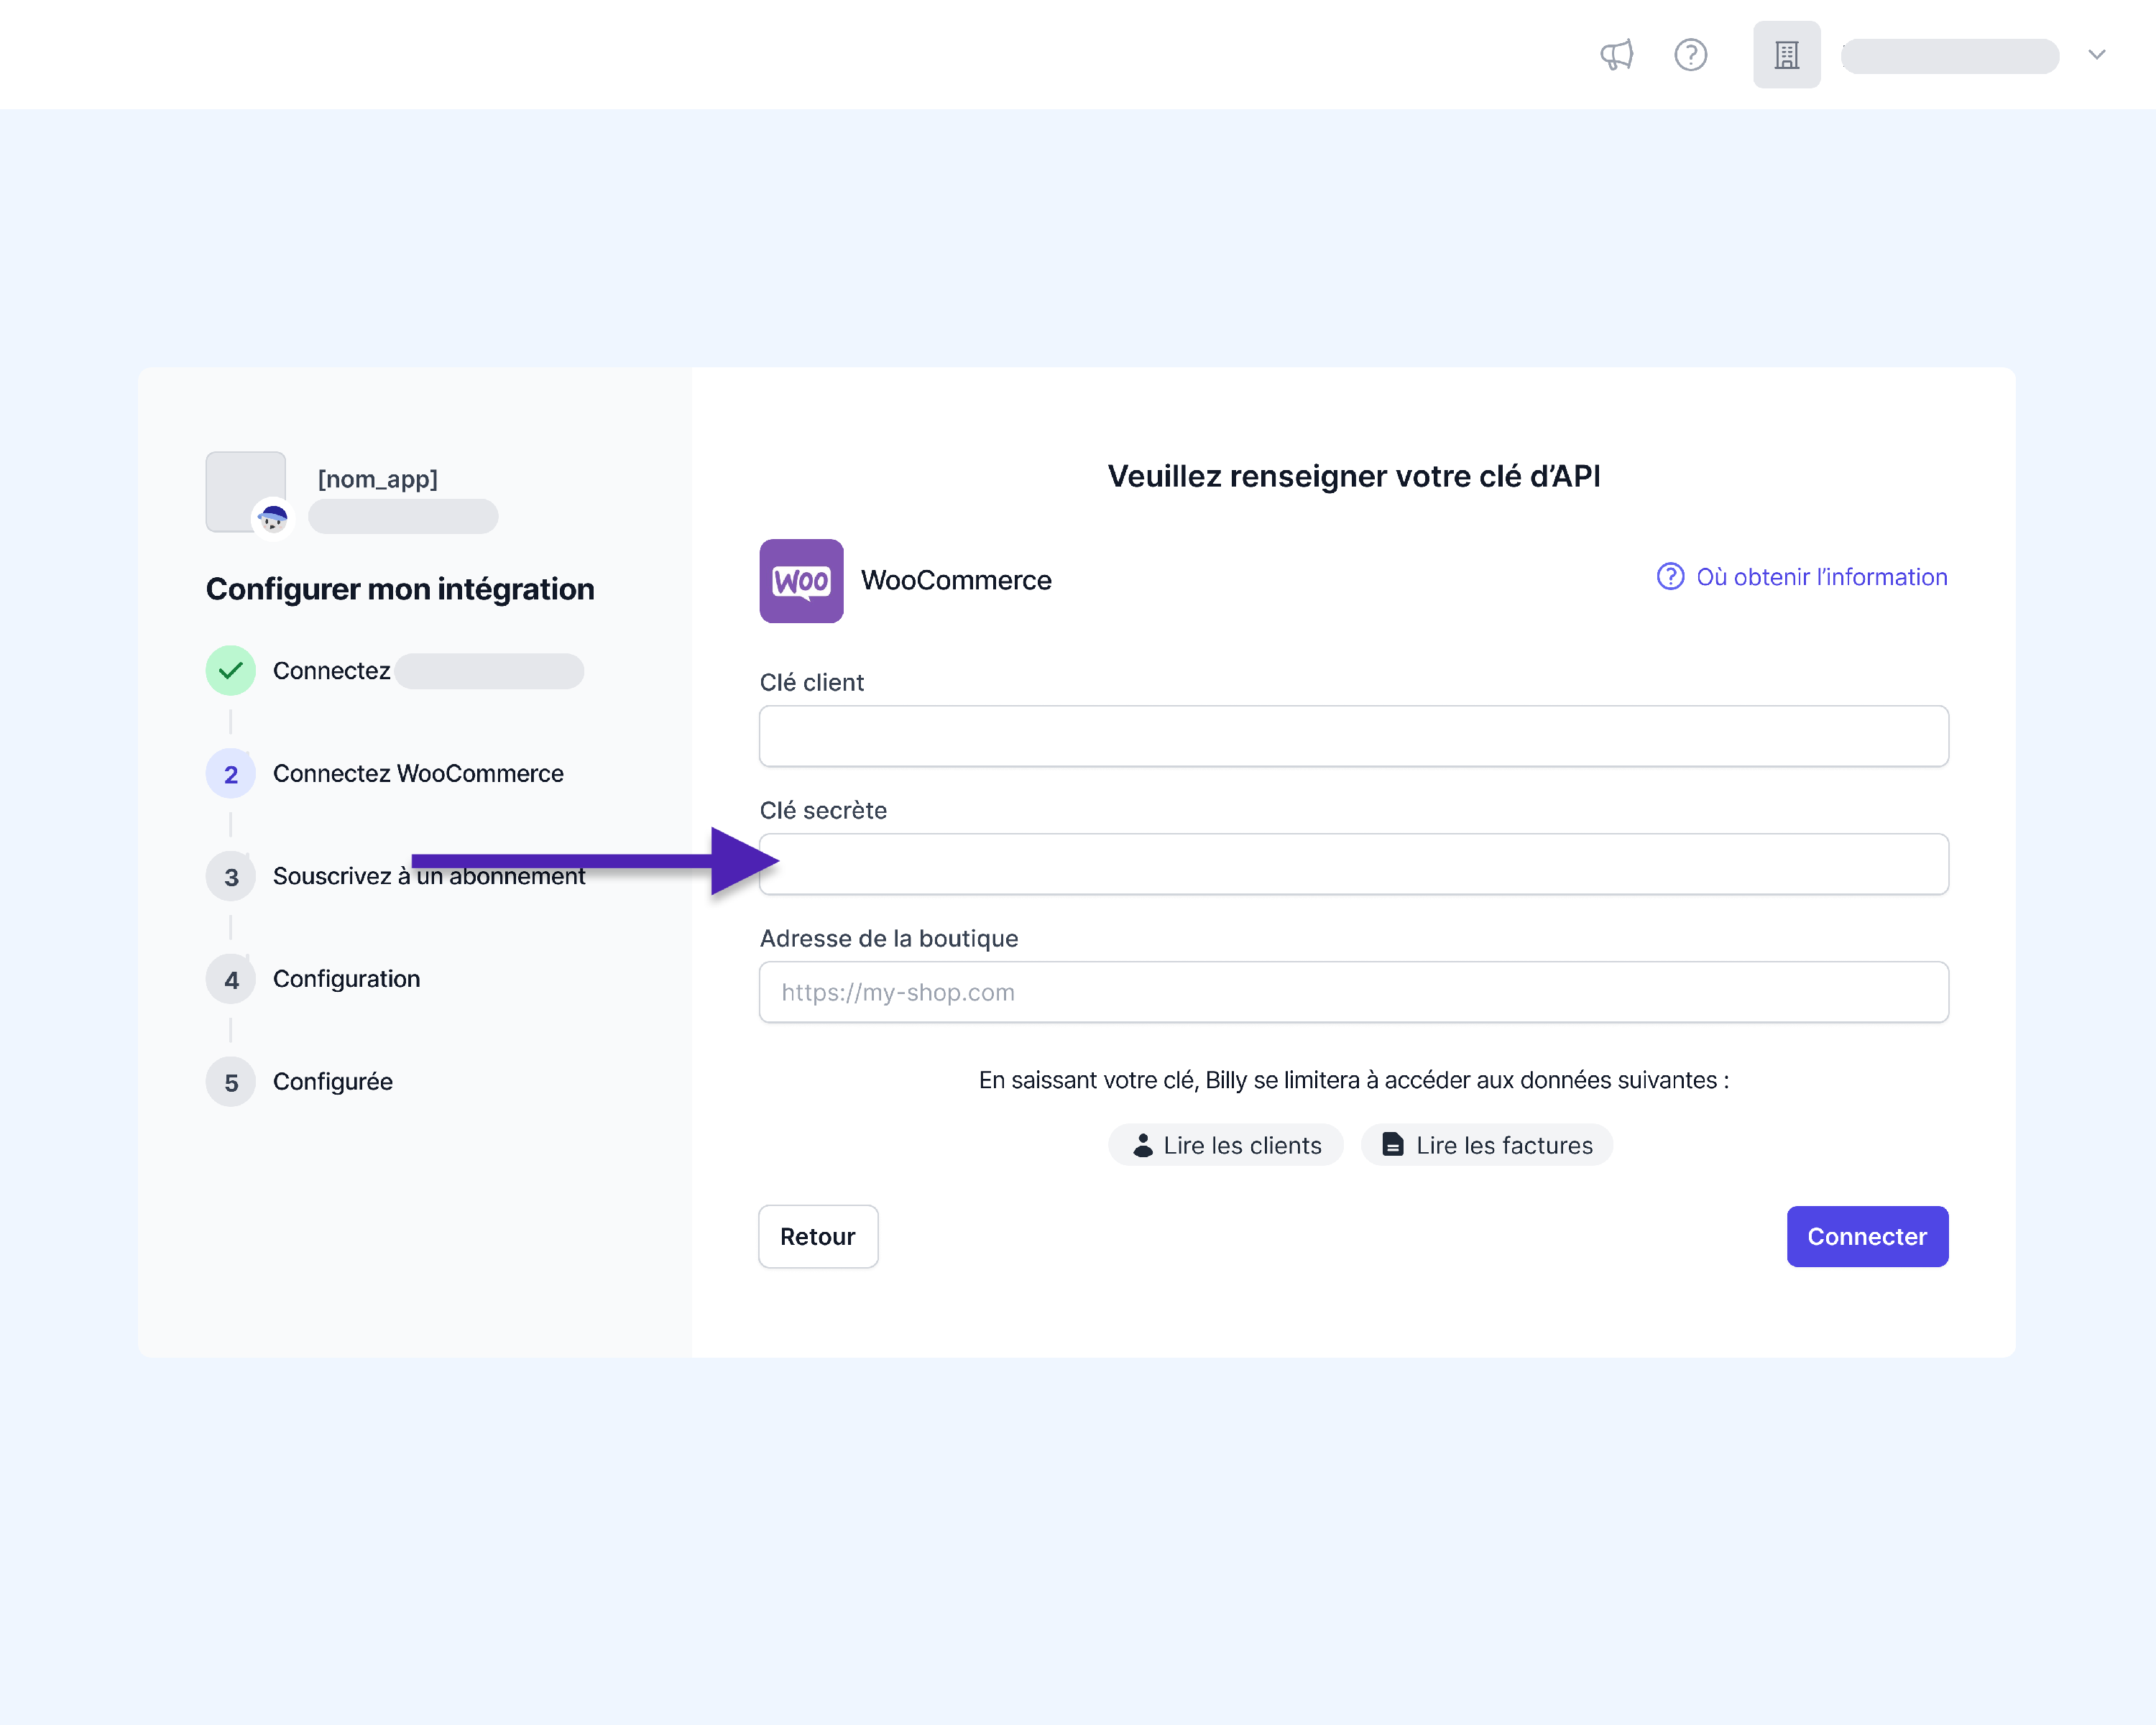This screenshot has height=1725, width=2156.
Task: Open the Où obtenir l'information link
Action: coord(1821,577)
